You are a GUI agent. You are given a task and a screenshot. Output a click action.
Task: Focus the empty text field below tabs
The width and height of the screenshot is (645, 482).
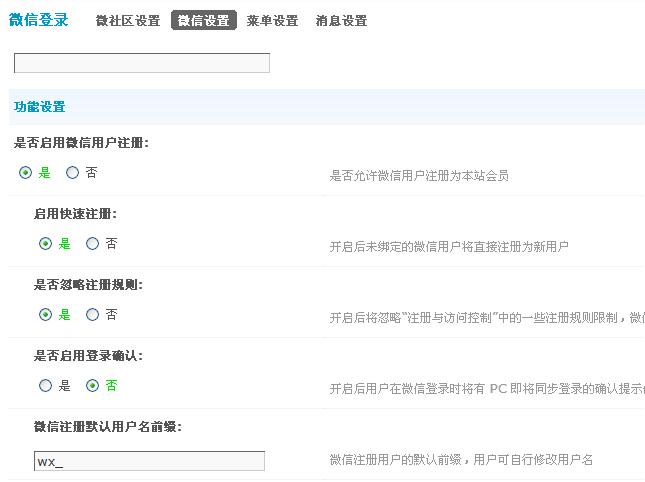[142, 63]
